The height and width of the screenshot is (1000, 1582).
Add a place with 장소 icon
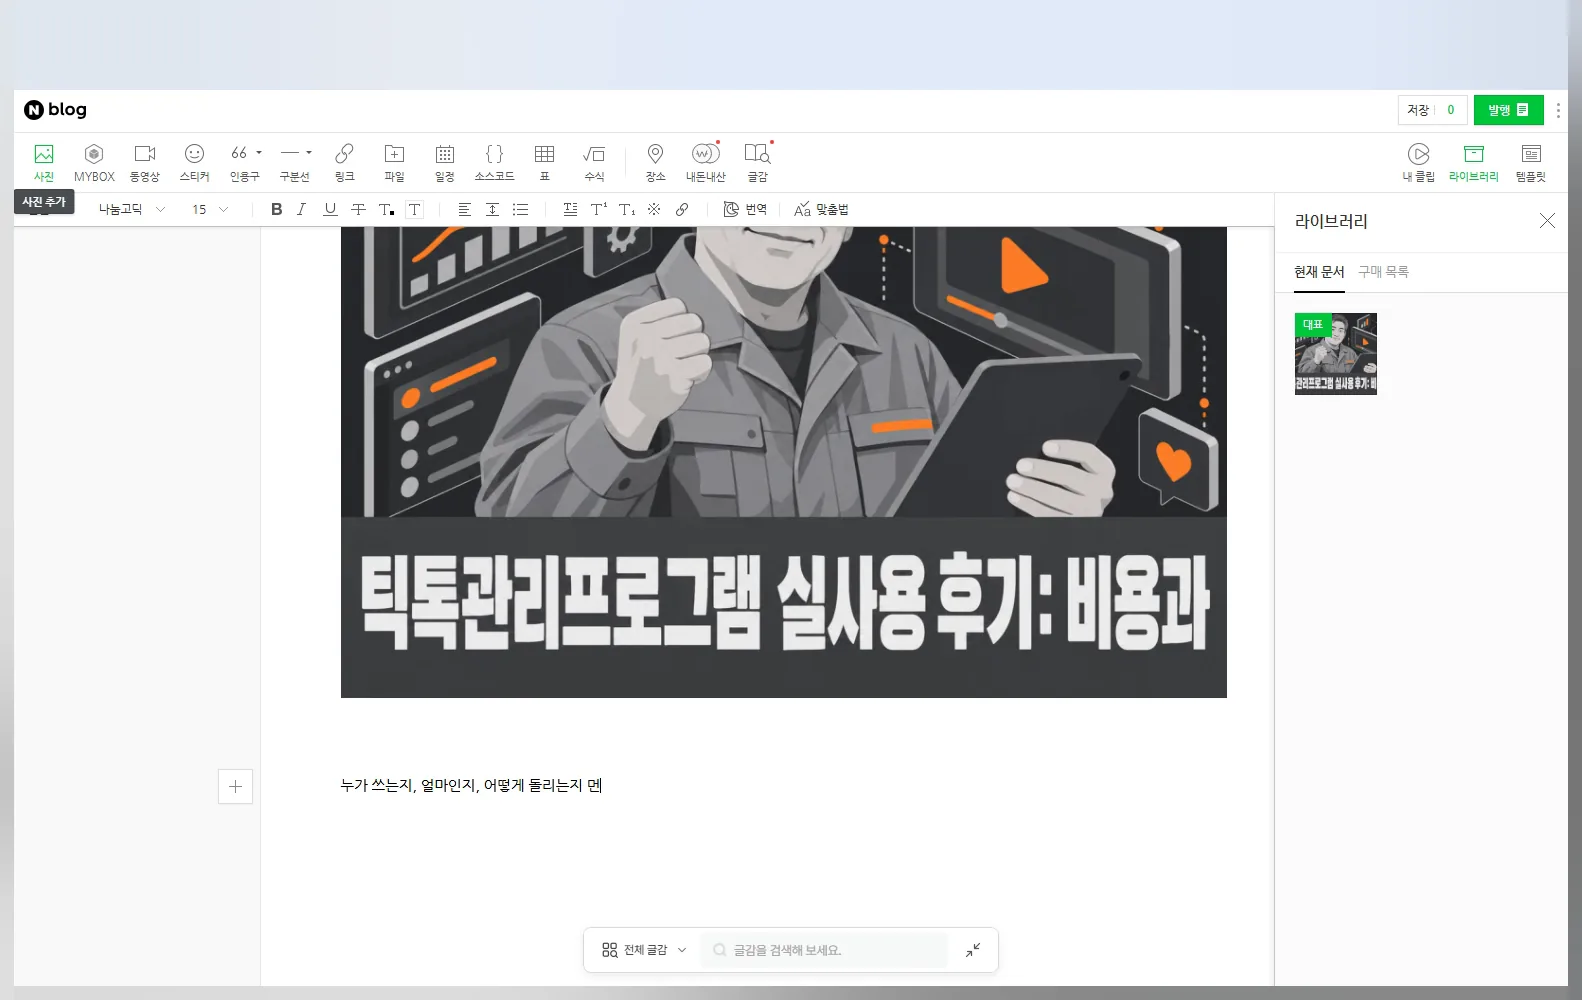[656, 162]
